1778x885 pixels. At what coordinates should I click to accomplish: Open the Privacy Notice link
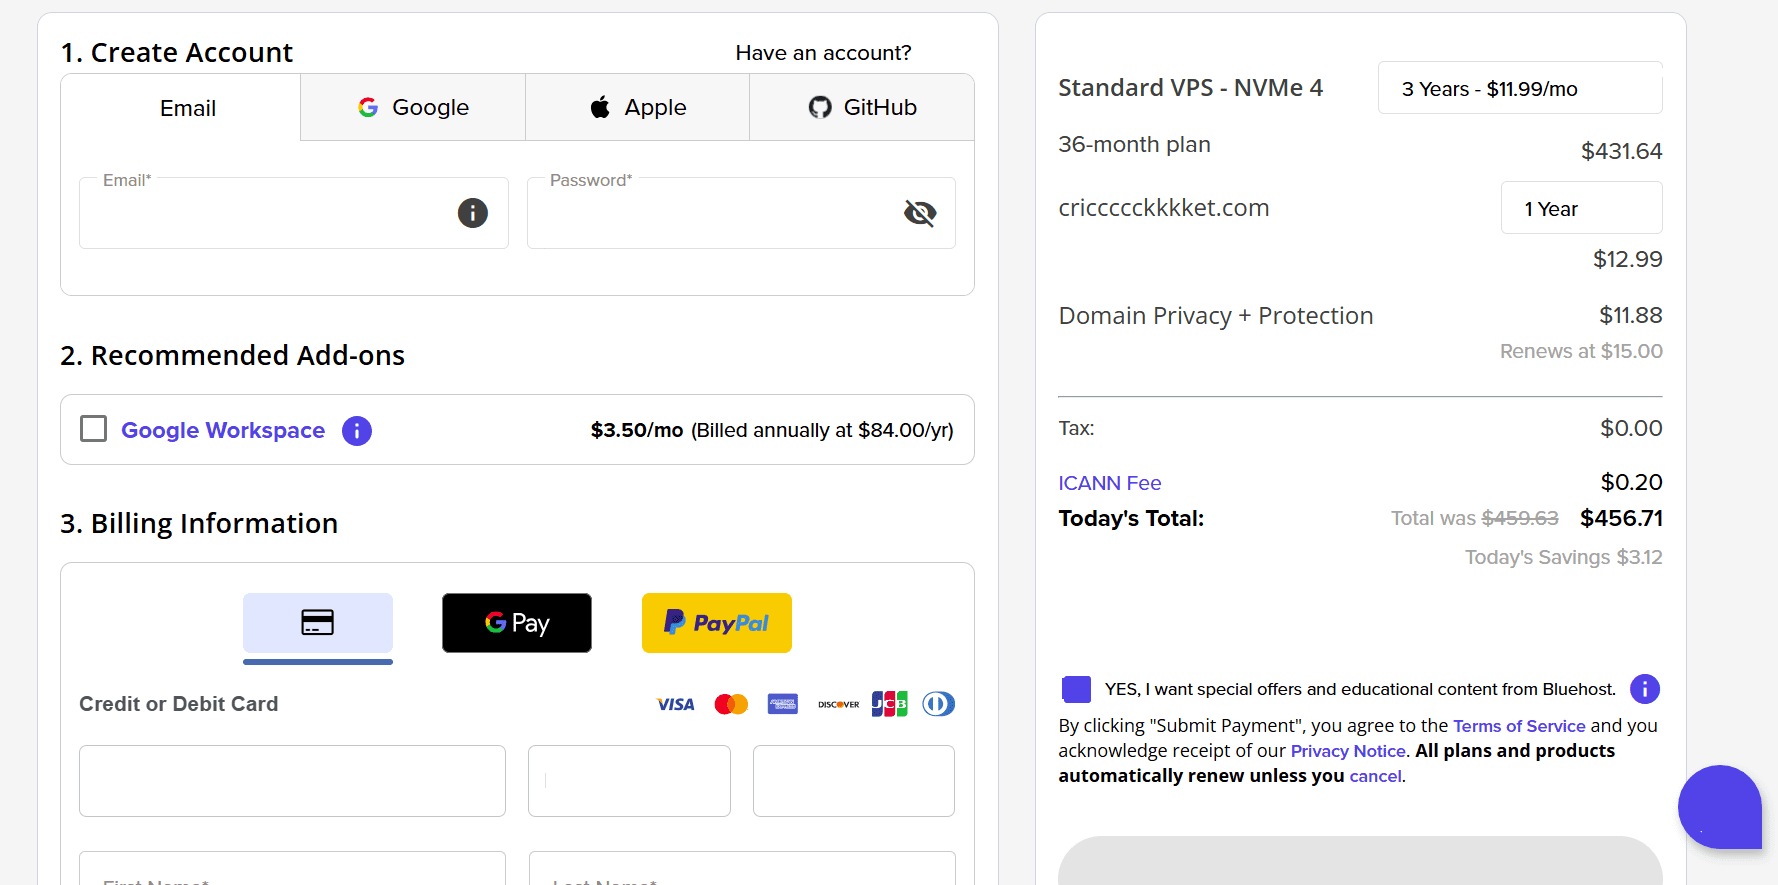point(1348,751)
